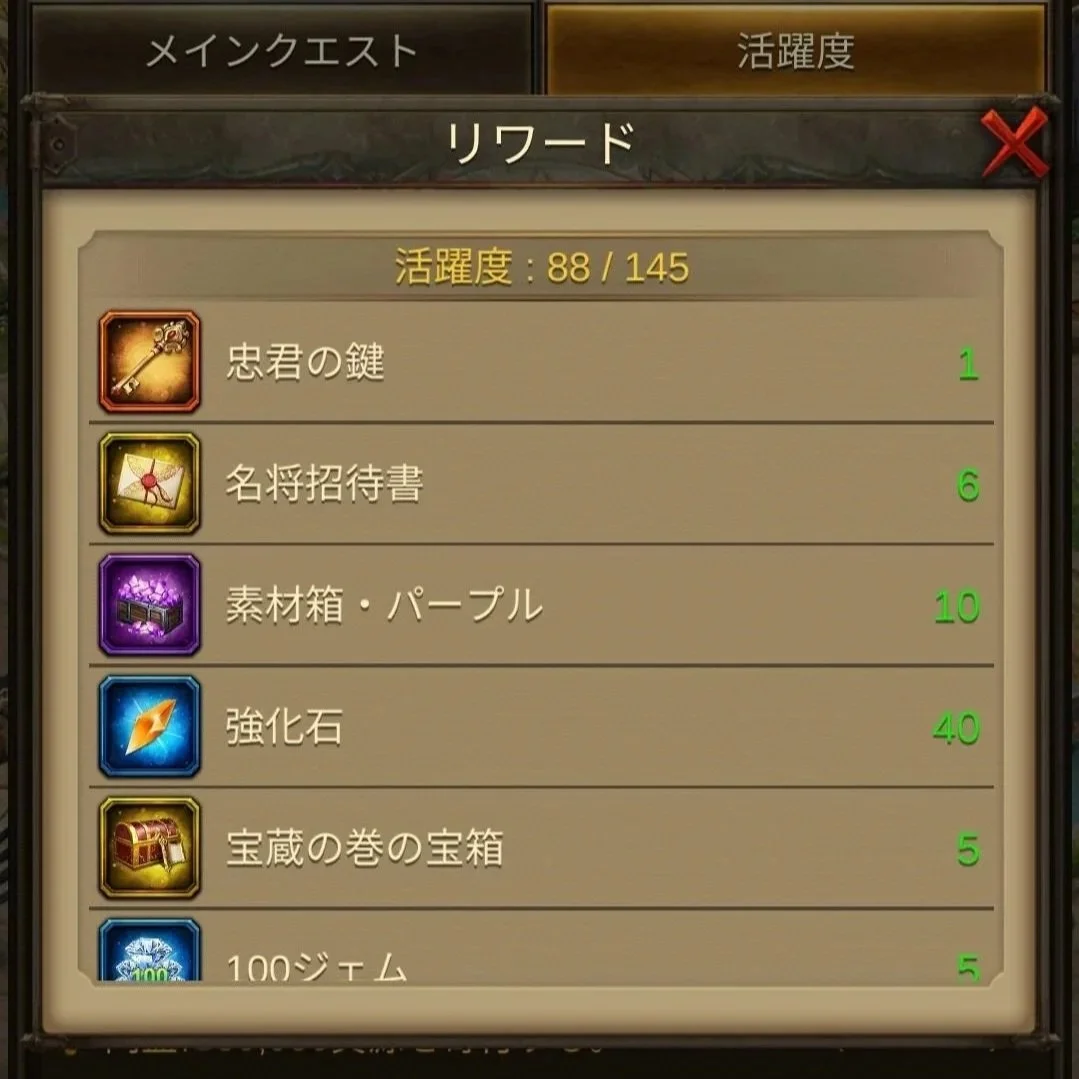Select the 宝蔵の巻の宝箱 reward label
This screenshot has width=1079, height=1079.
click(x=365, y=848)
